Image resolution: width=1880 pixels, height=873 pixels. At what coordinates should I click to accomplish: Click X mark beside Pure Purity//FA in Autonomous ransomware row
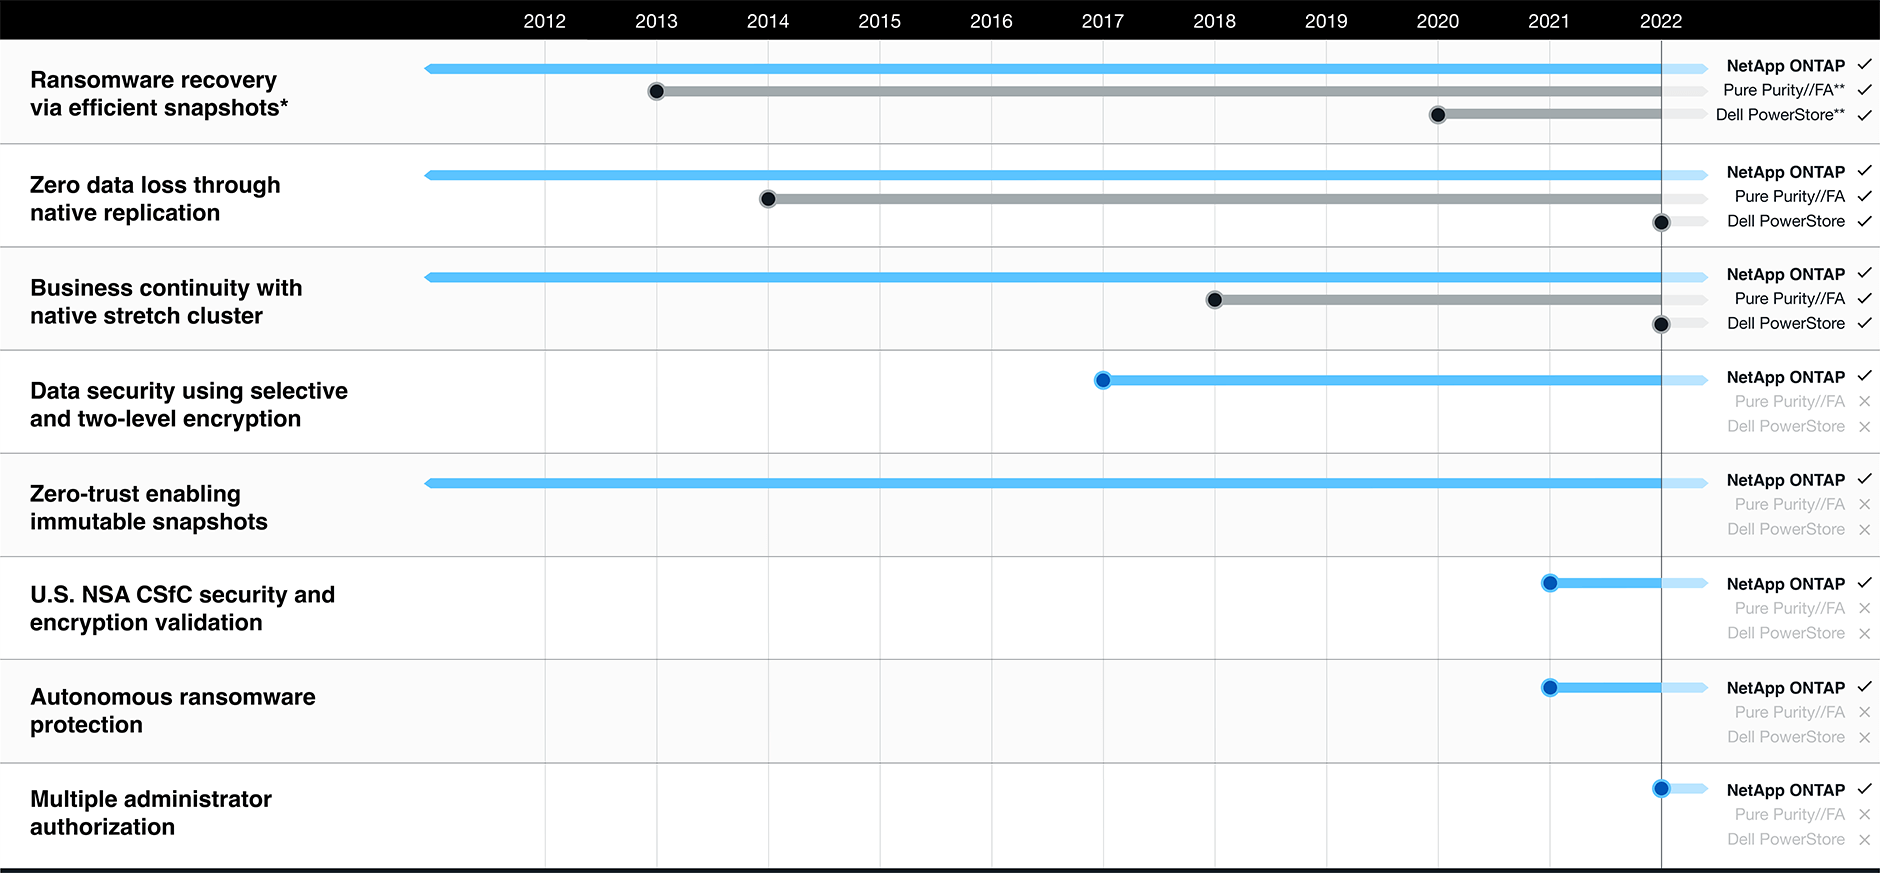coord(1864,712)
